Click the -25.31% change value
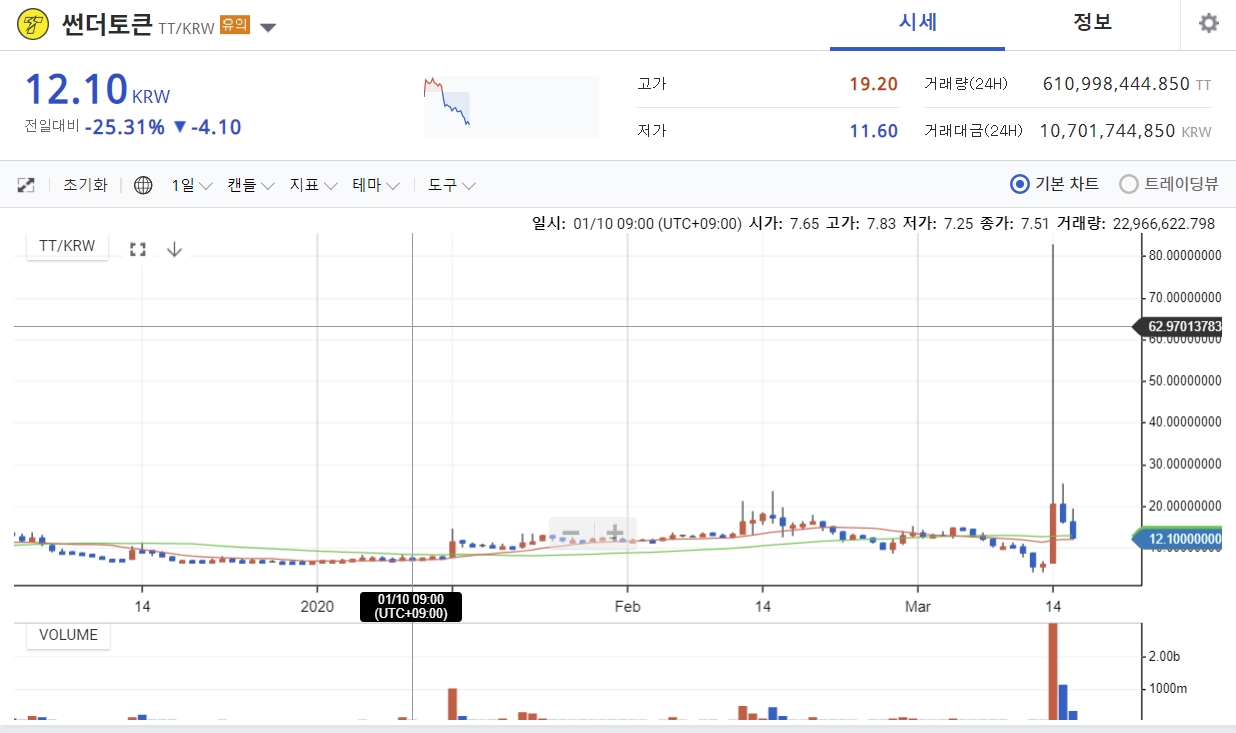This screenshot has width=1236, height=733. [125, 127]
